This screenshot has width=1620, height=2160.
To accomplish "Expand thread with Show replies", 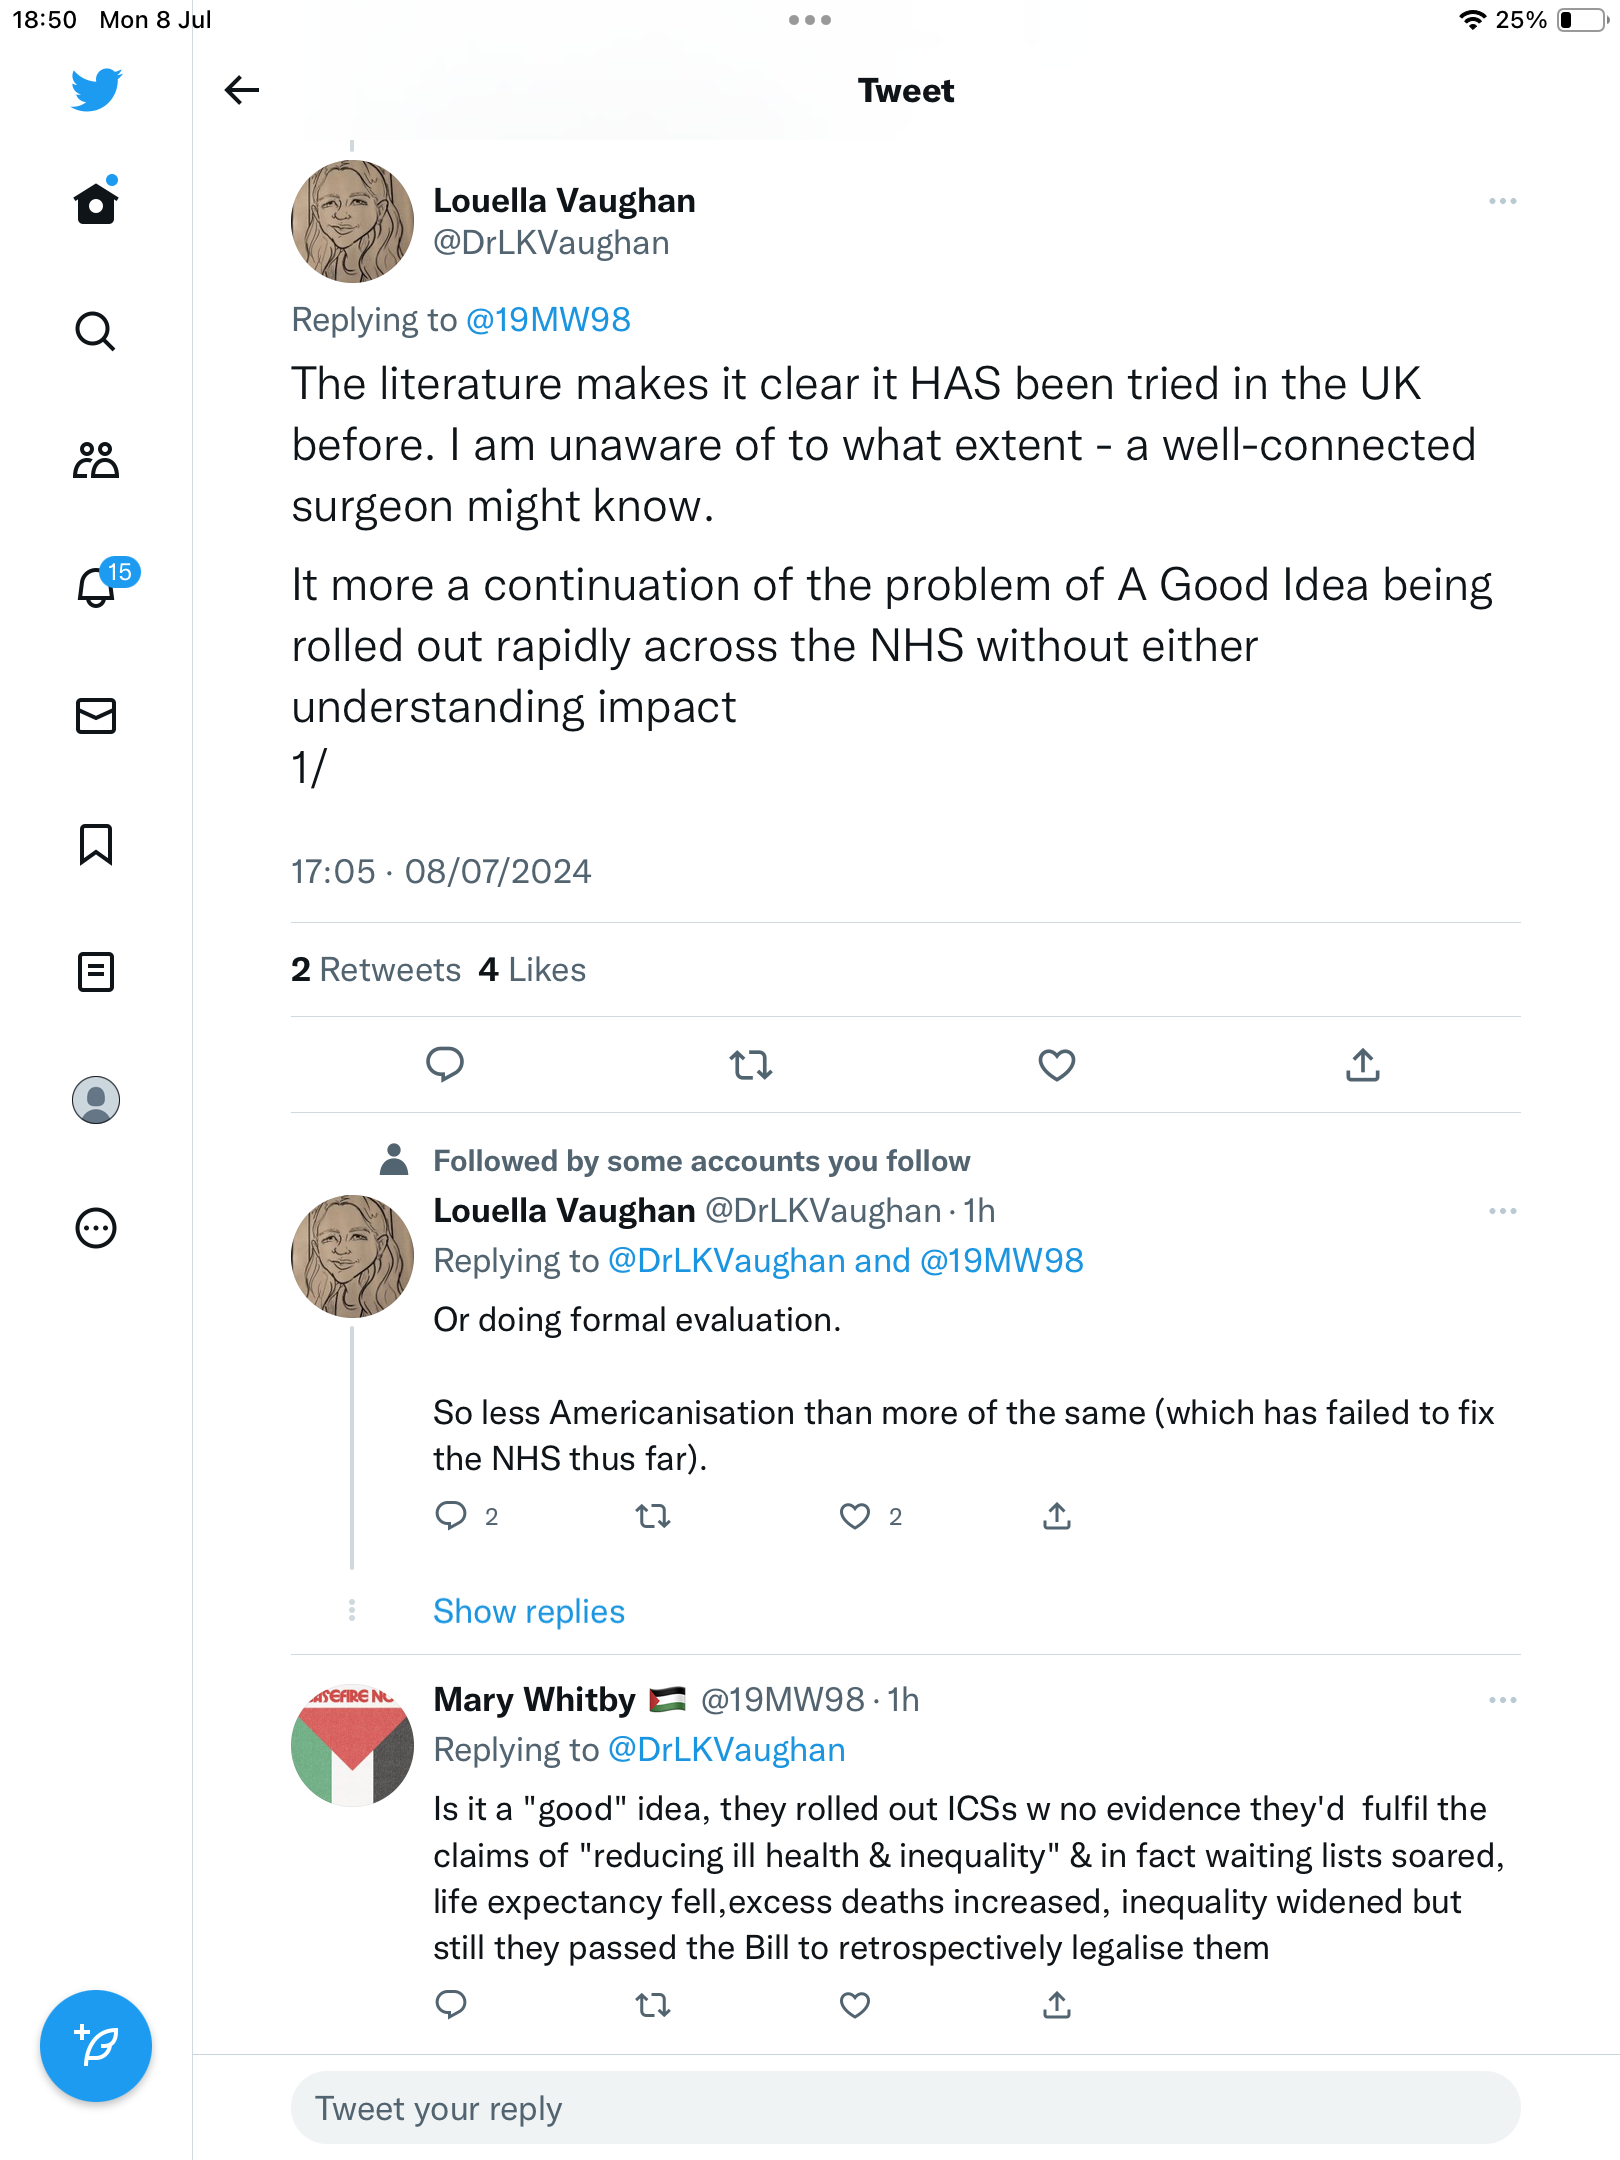I will [x=528, y=1611].
